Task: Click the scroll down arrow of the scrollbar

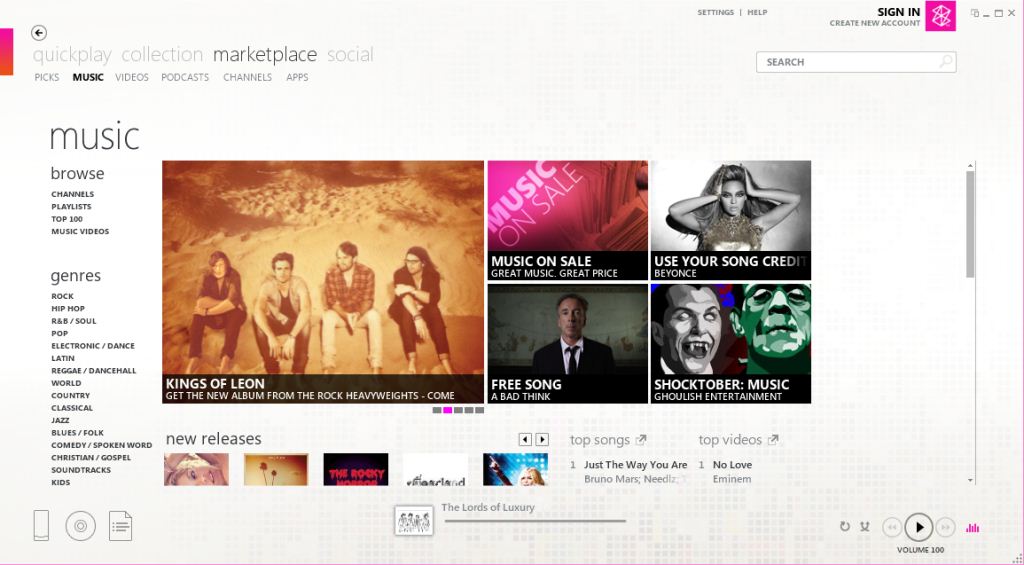Action: (970, 480)
